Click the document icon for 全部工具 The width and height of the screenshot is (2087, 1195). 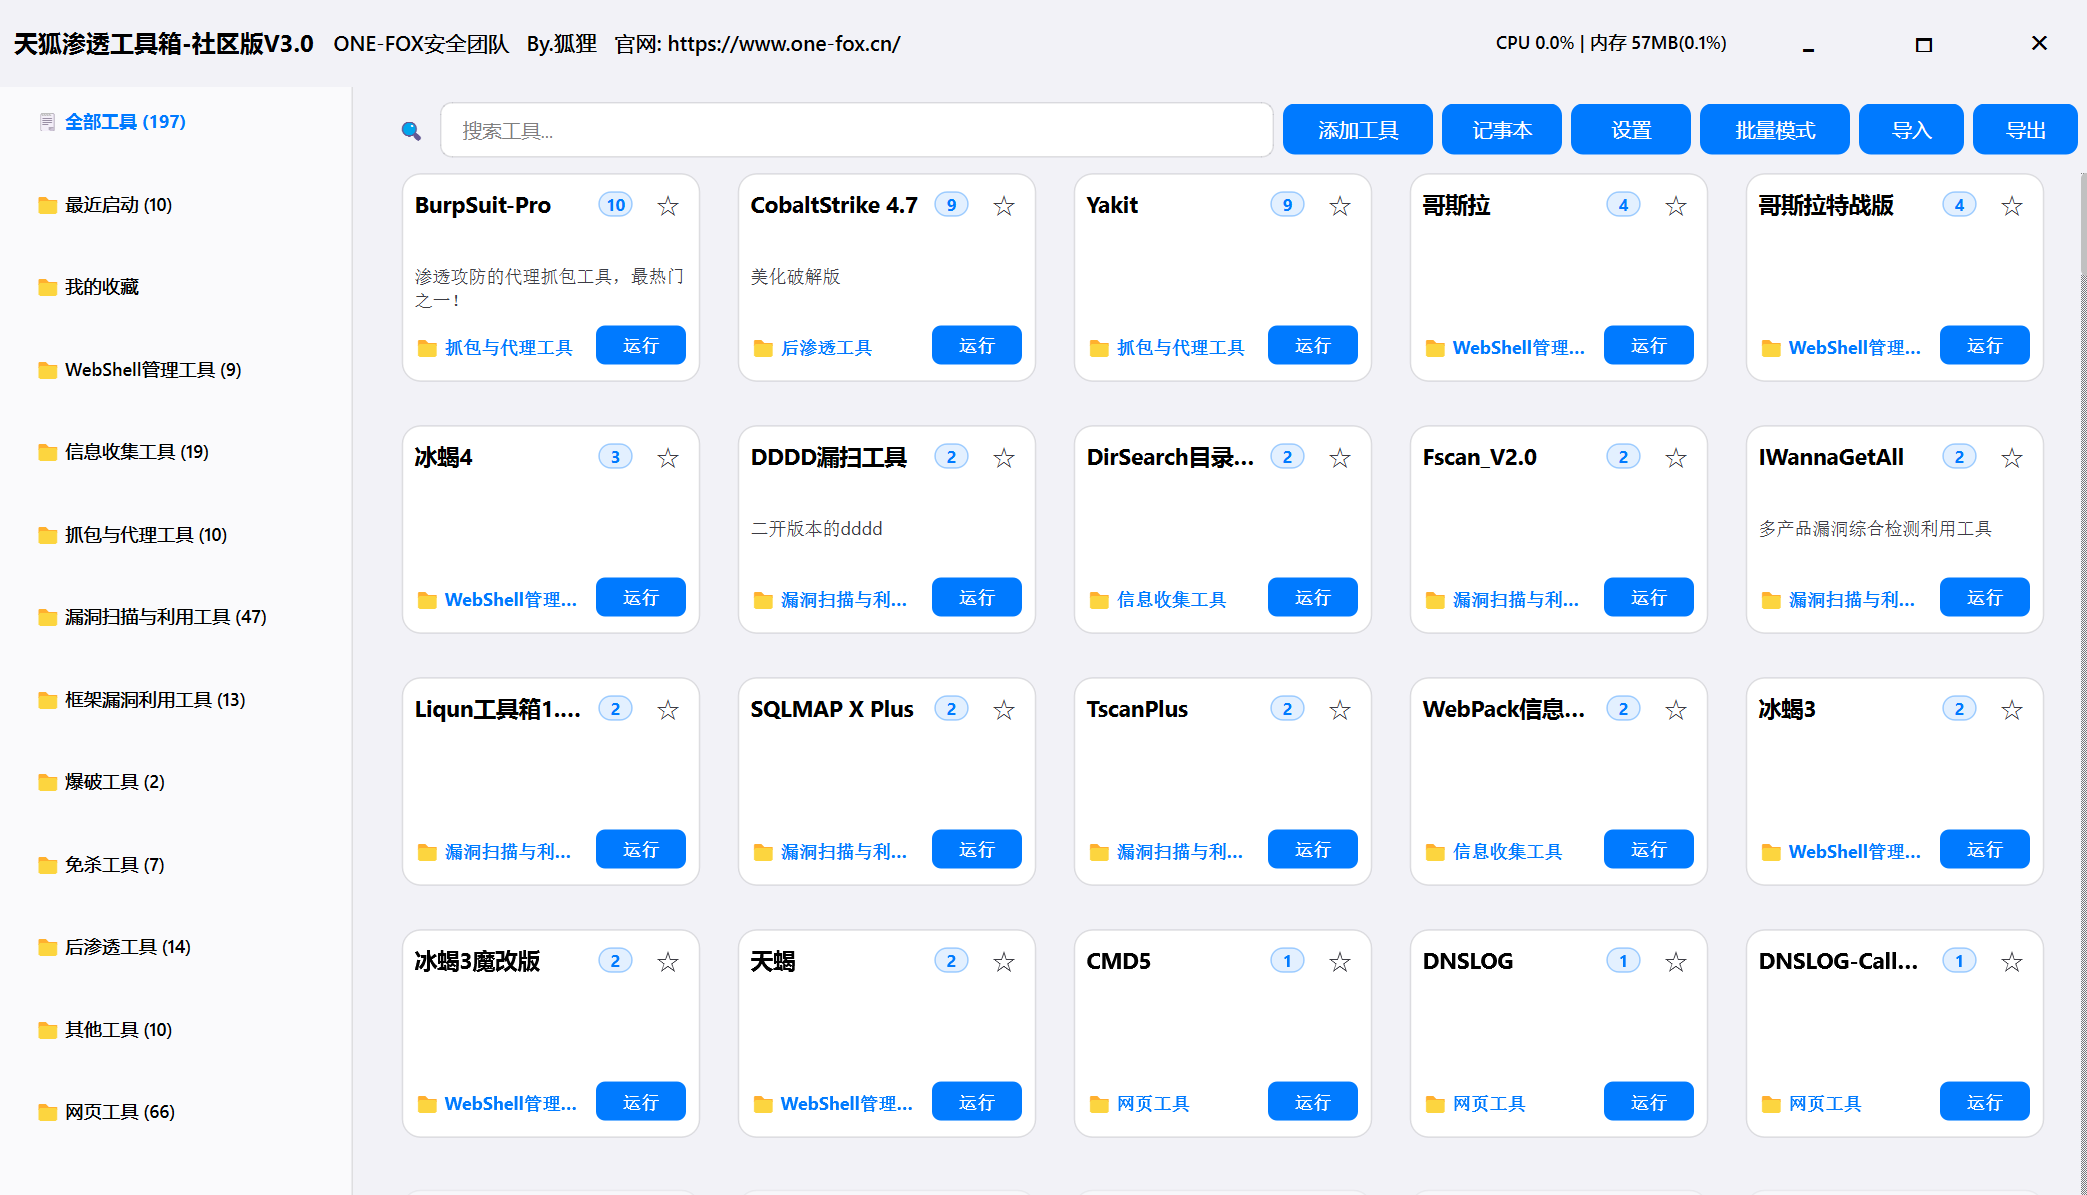(47, 122)
